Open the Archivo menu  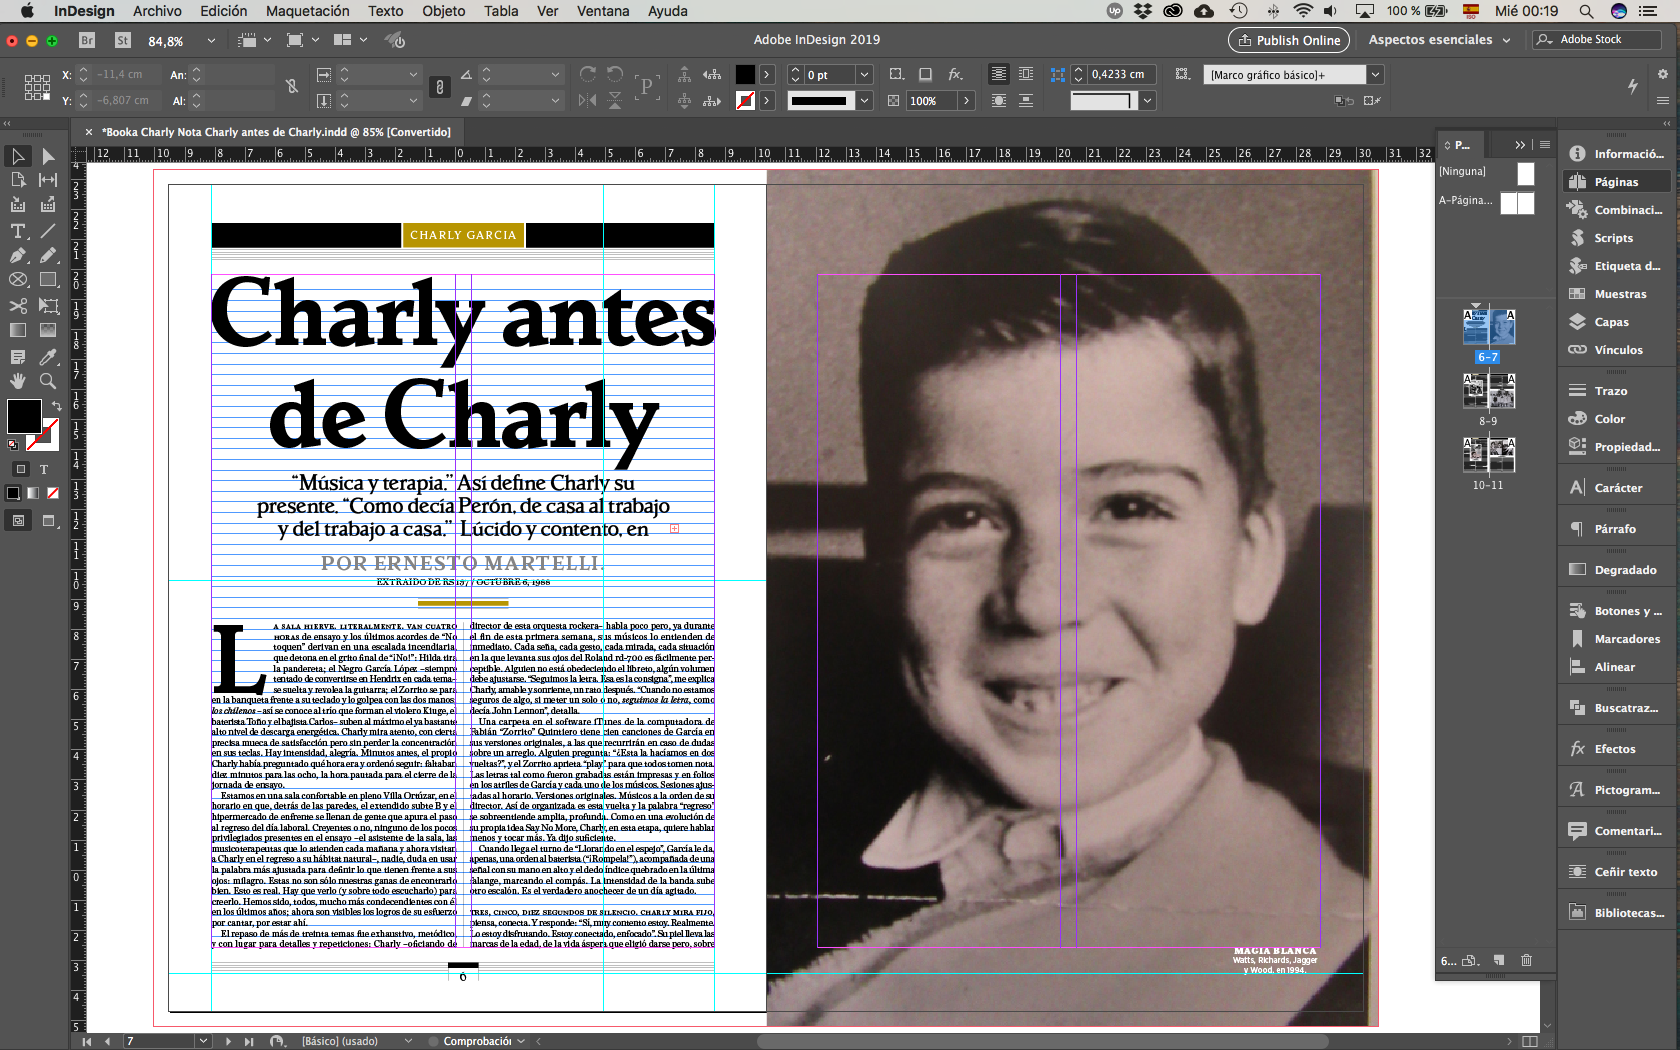click(157, 11)
